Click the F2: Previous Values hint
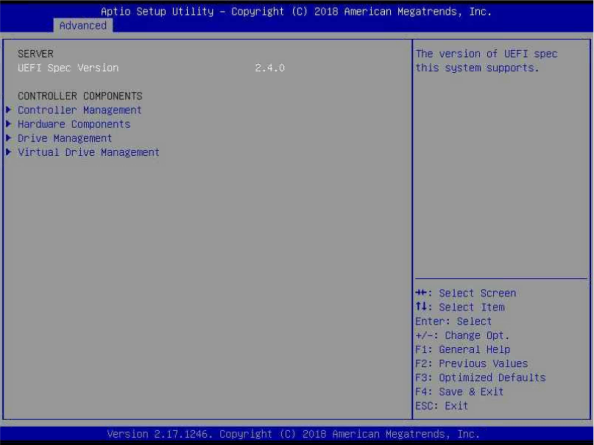This screenshot has height=445, width=594. (472, 364)
